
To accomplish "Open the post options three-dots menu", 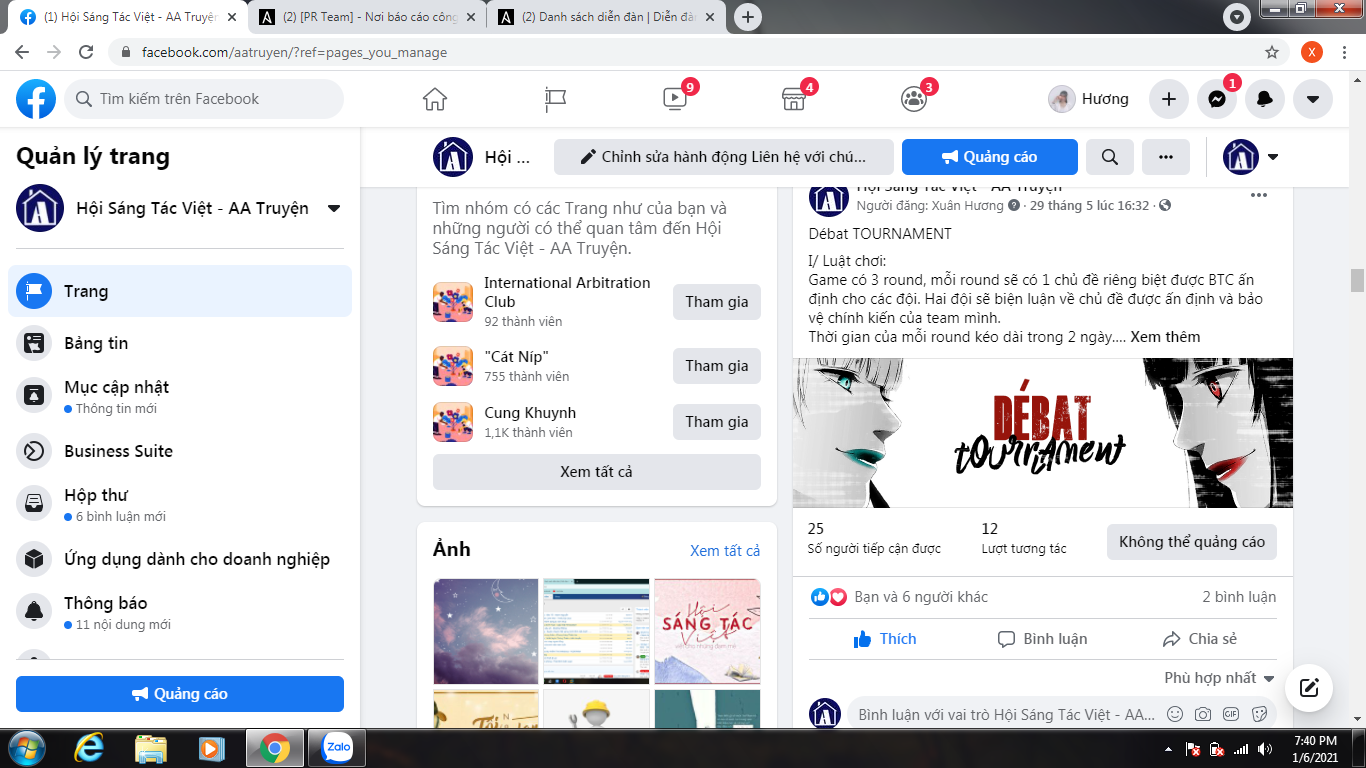I will pos(1259,195).
